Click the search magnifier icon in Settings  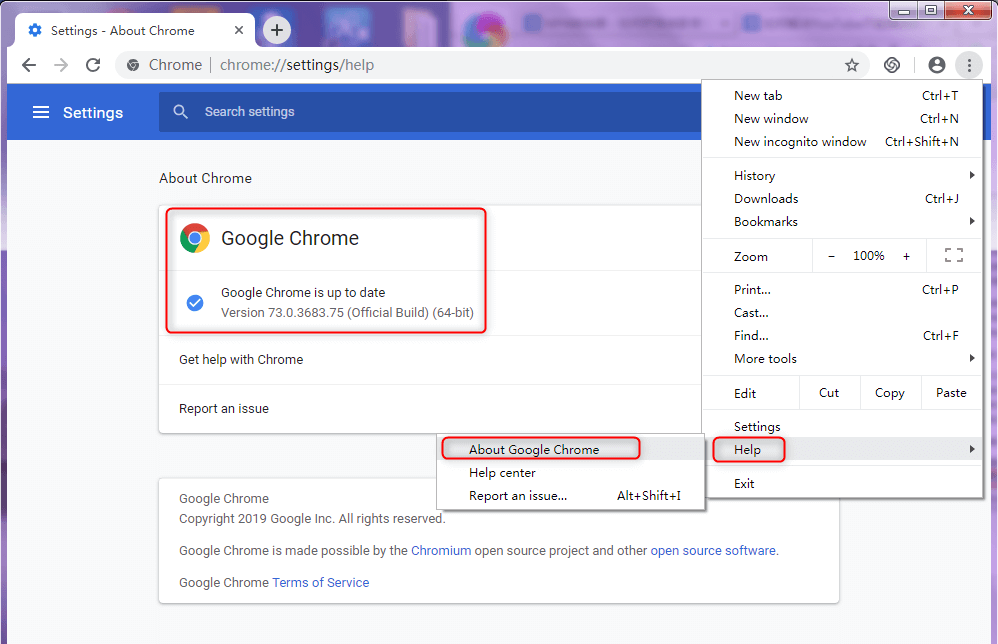181,112
